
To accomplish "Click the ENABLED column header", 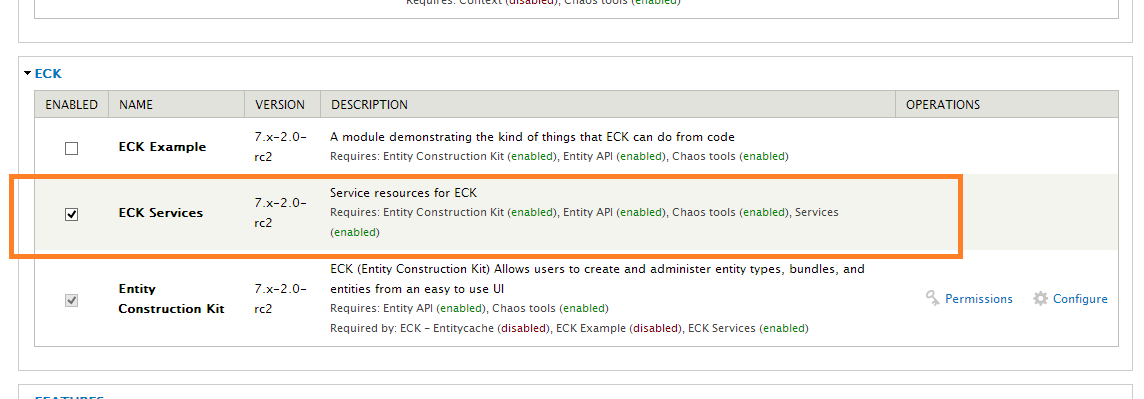I will point(72,104).
